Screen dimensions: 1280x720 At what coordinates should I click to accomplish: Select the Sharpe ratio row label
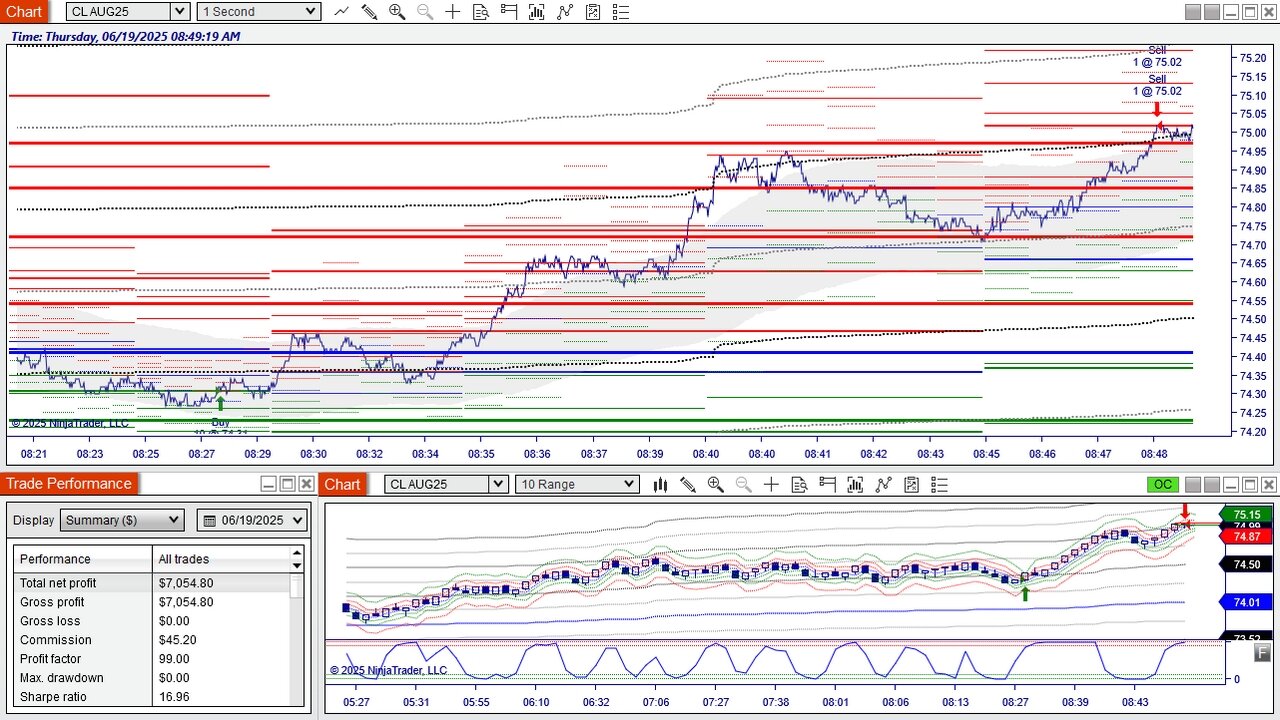click(54, 697)
